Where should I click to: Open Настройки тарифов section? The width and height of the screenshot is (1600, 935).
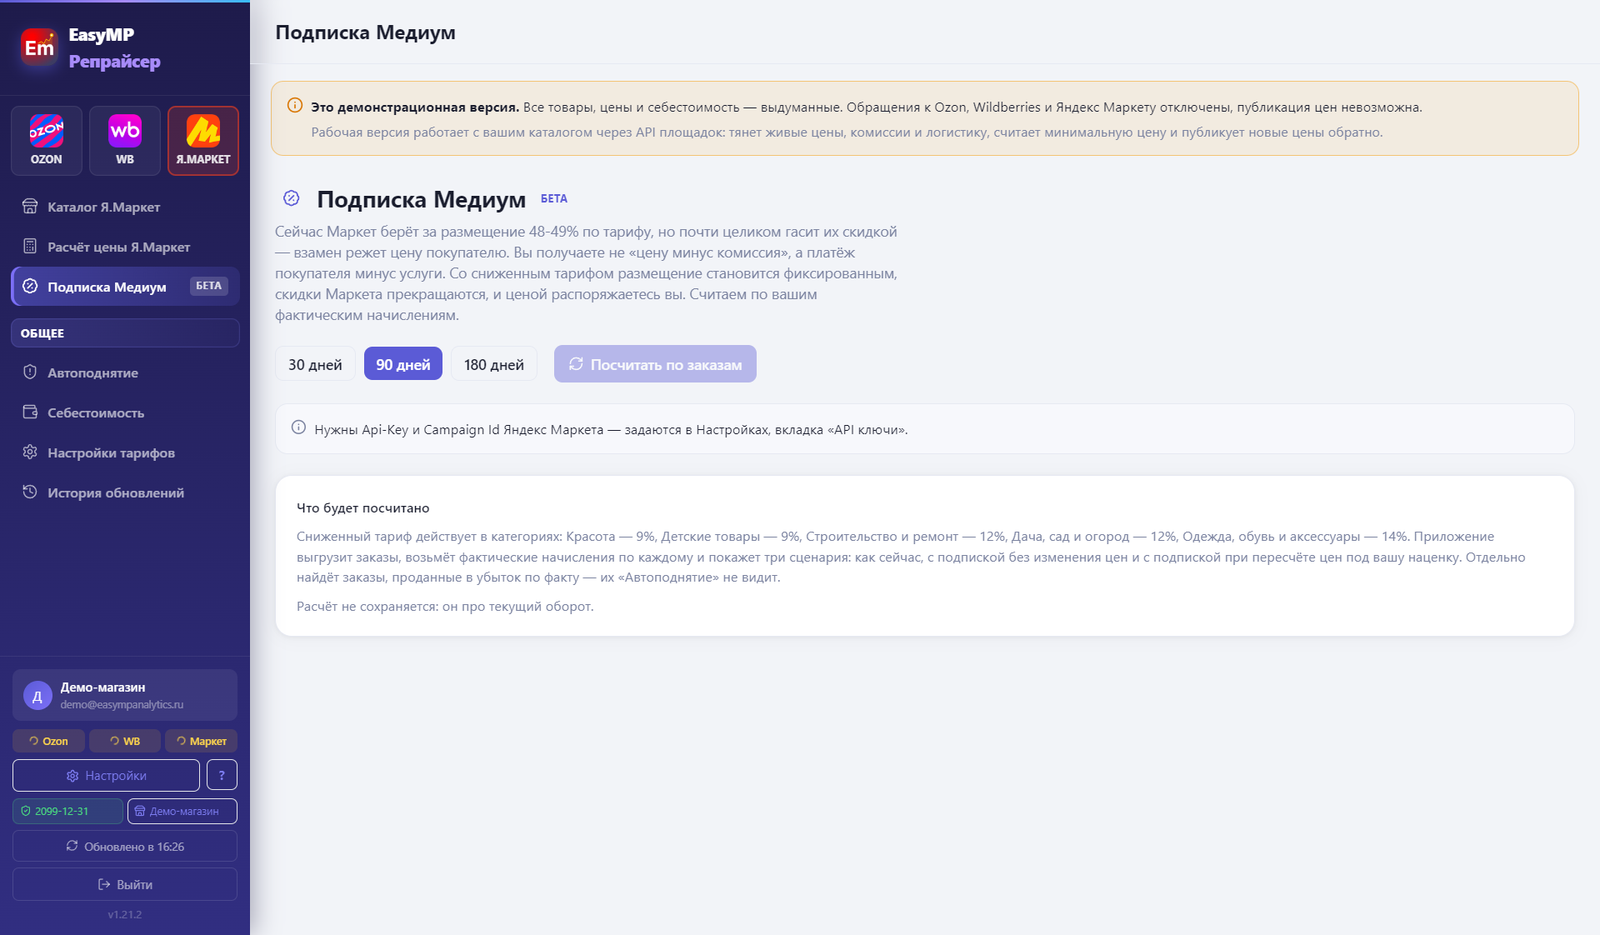[x=125, y=453]
